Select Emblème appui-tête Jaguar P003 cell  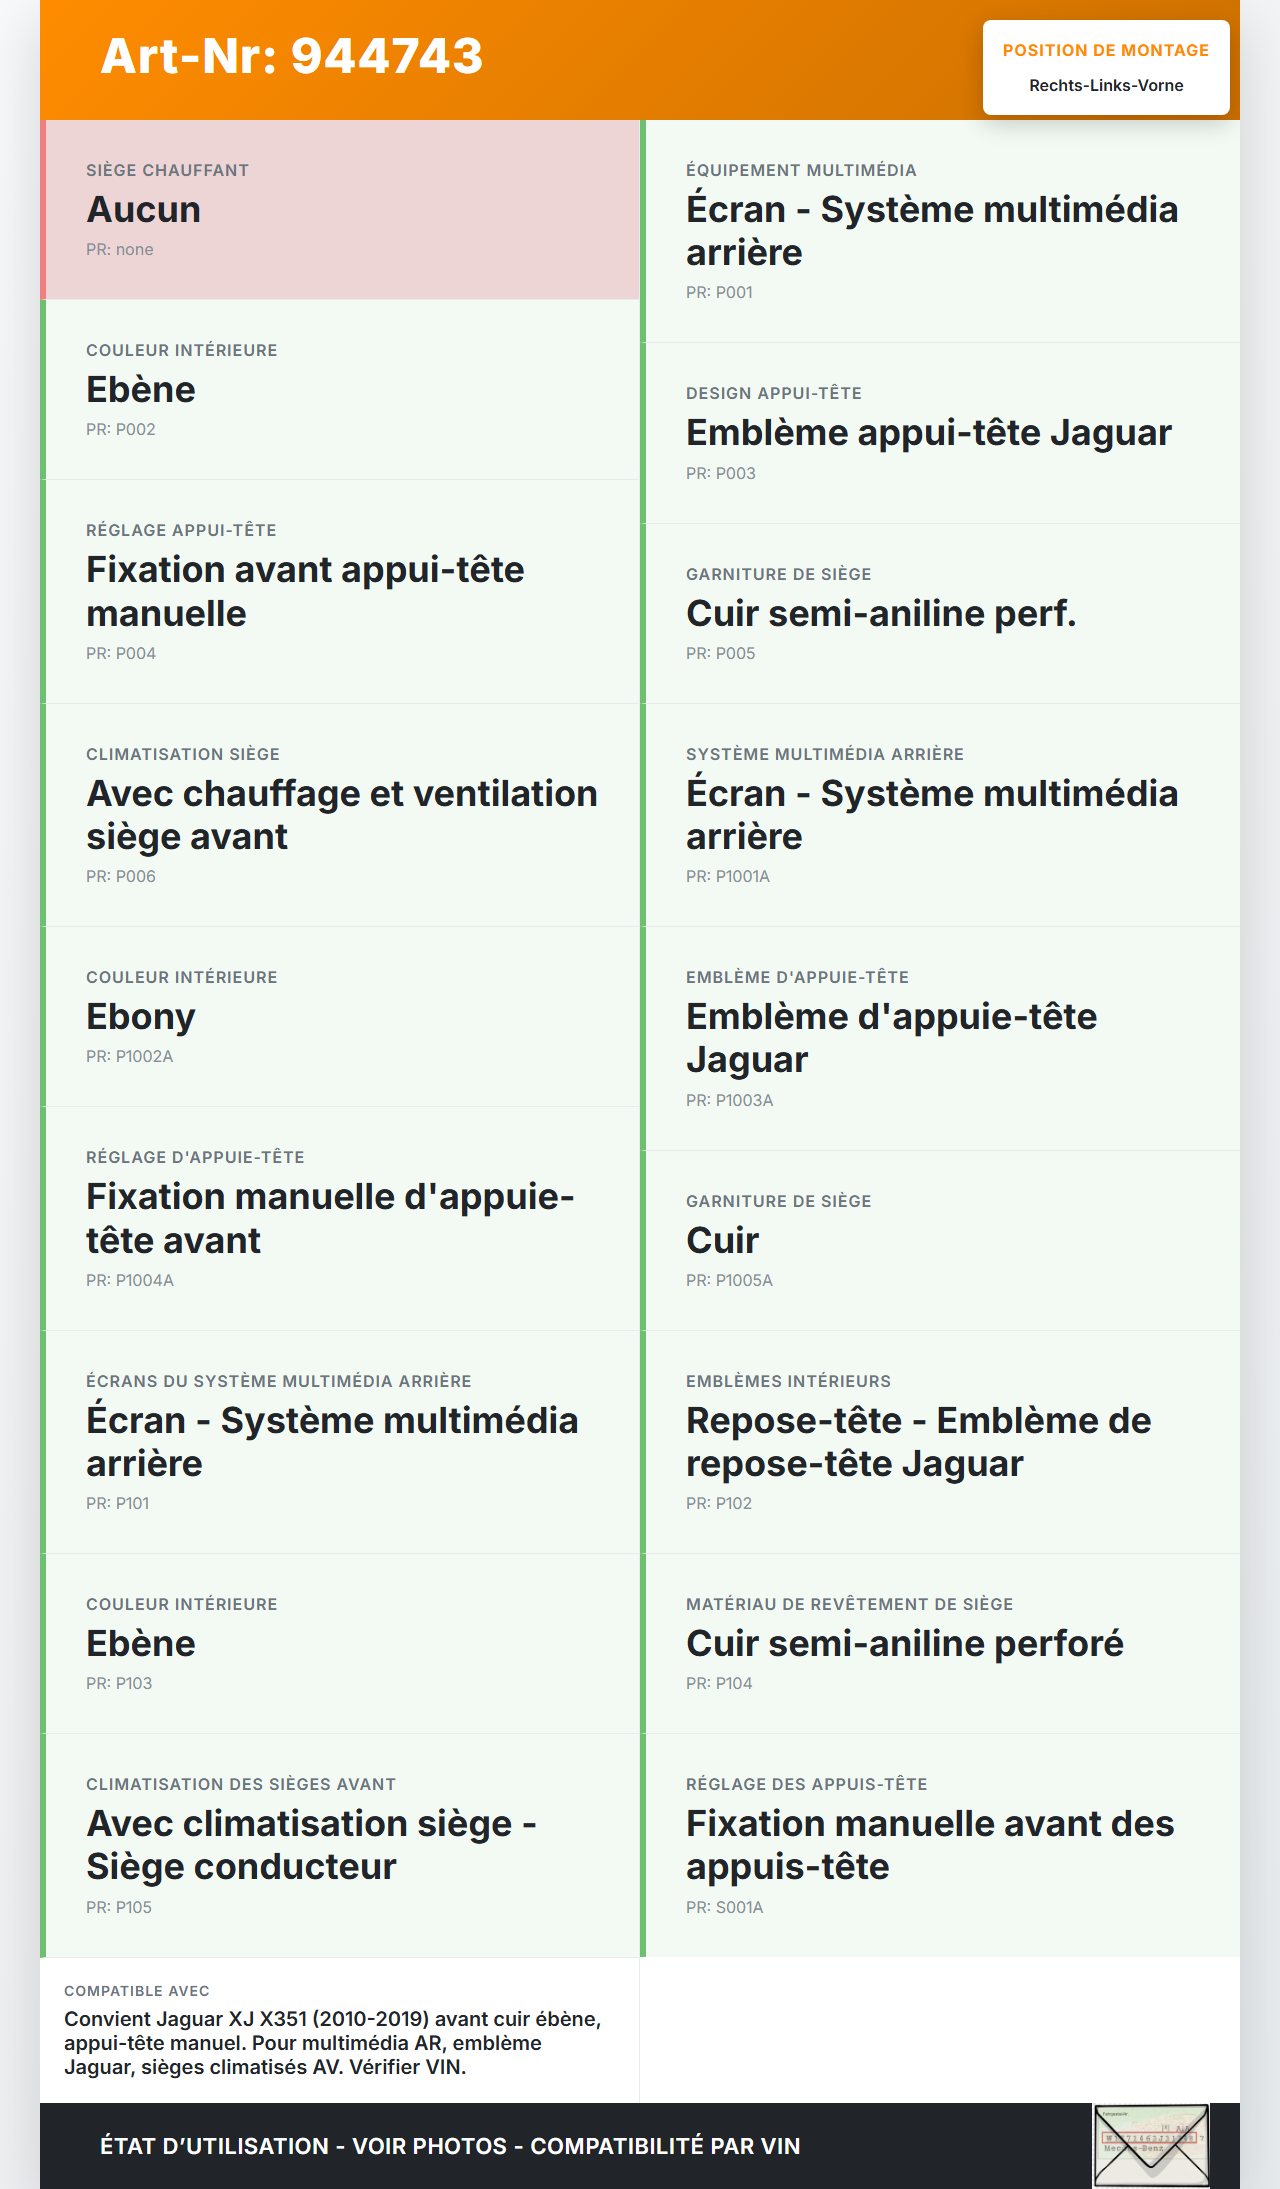click(941, 433)
